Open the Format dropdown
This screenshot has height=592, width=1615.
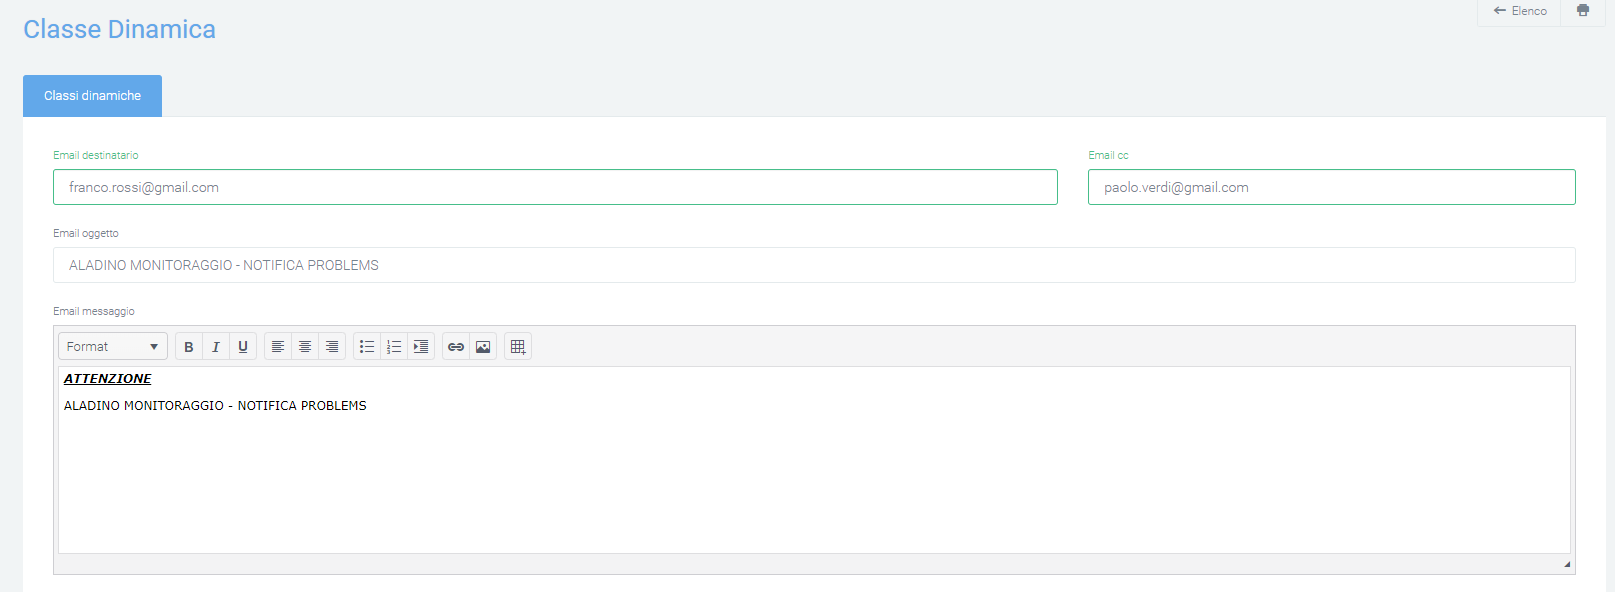113,347
